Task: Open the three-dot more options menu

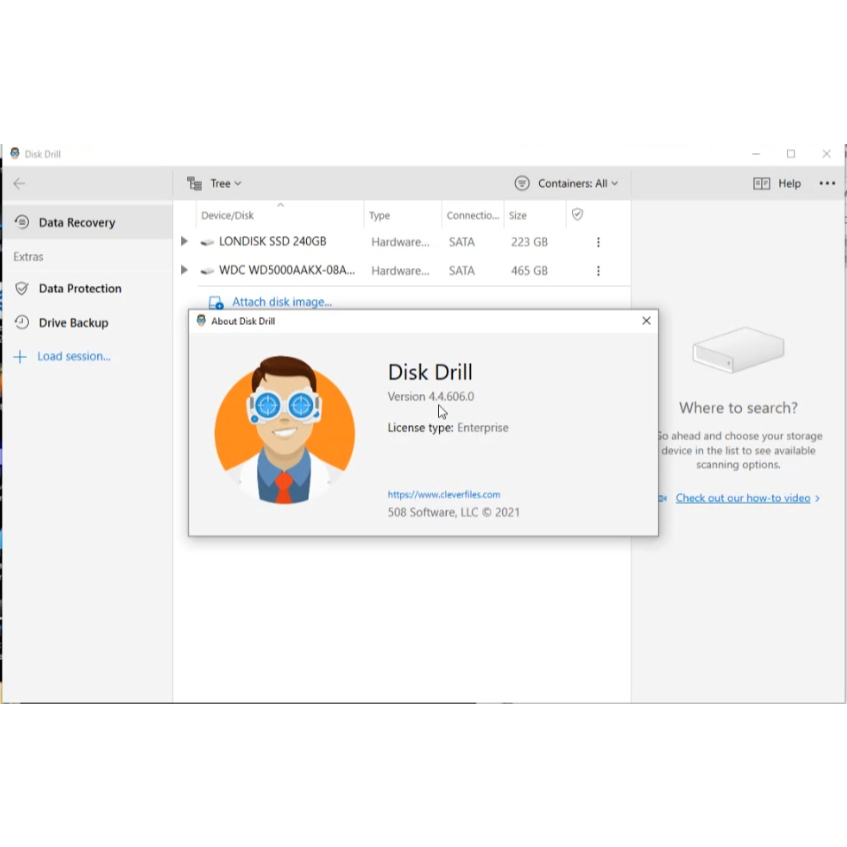Action: (827, 183)
